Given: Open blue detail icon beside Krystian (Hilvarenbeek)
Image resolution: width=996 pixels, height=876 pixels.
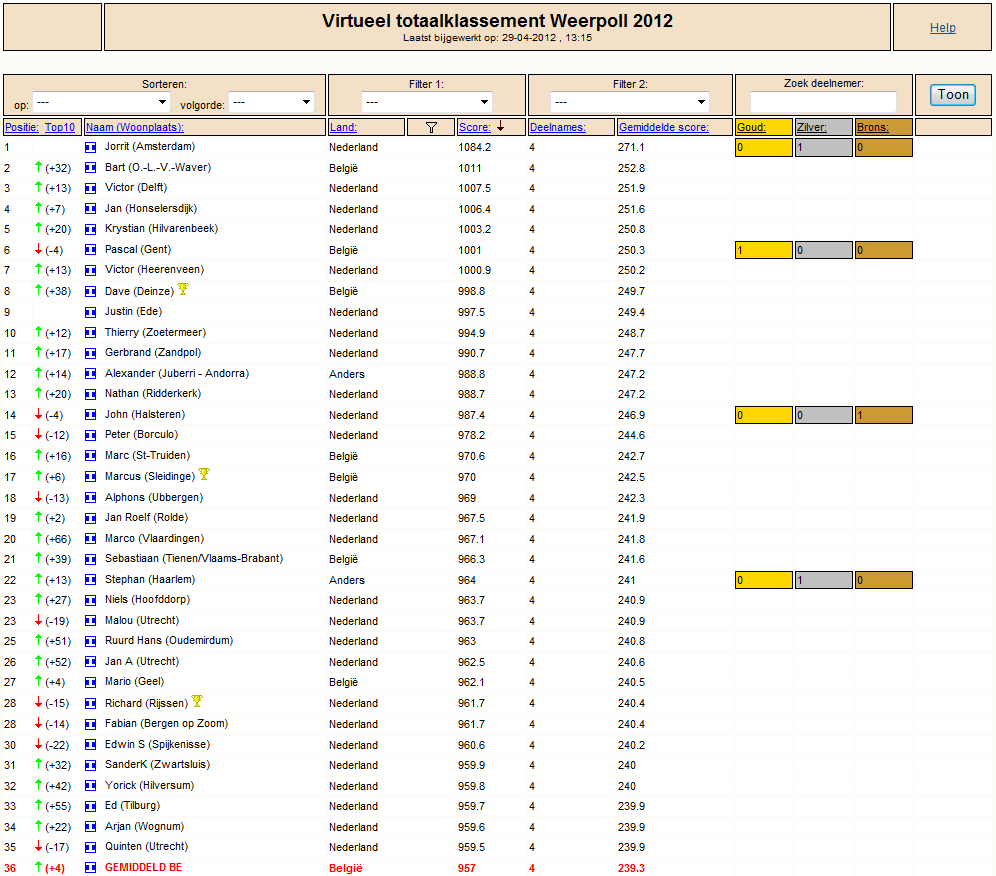Looking at the screenshot, I should 91,229.
